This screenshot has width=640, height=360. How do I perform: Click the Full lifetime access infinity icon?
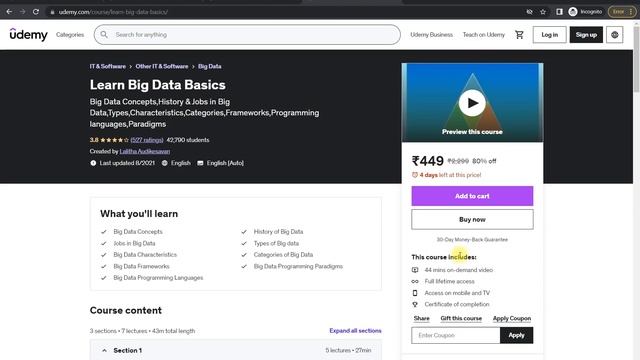pos(415,281)
